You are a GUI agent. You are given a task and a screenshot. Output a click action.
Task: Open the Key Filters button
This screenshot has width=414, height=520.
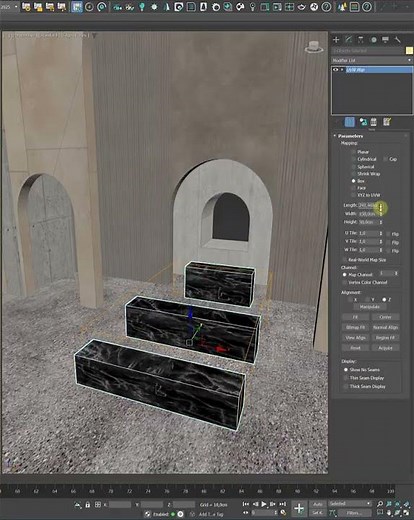354,513
